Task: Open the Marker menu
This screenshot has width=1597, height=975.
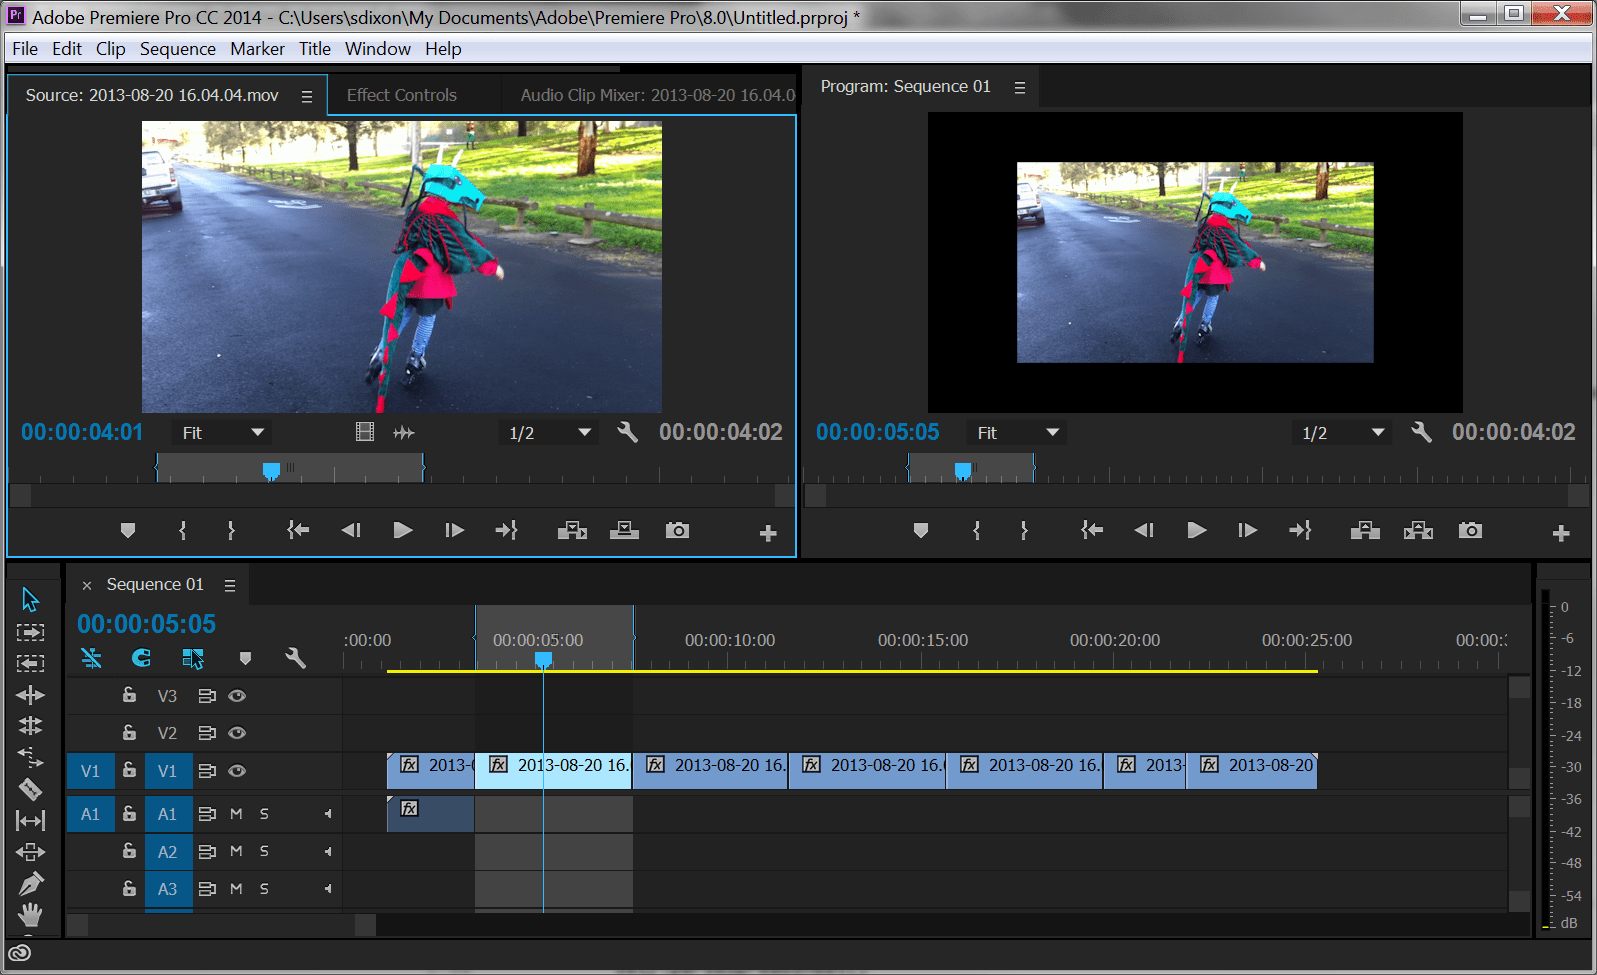Action: [257, 49]
